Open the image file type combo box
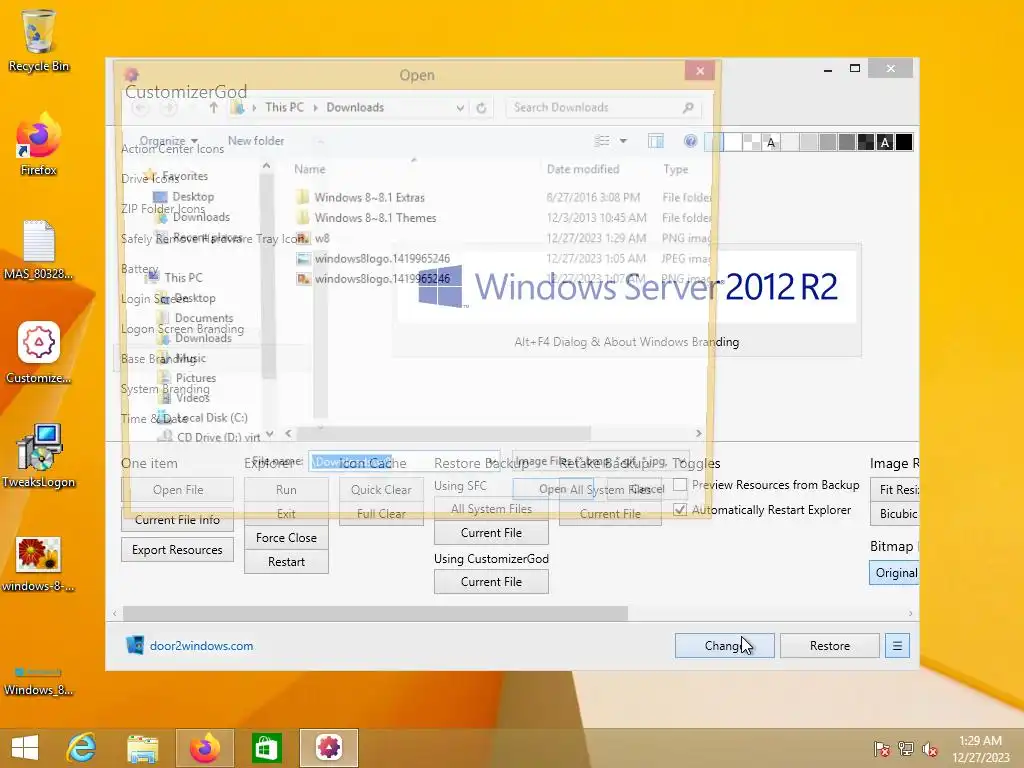Screen dimensions: 1024x768 coord(601,461)
